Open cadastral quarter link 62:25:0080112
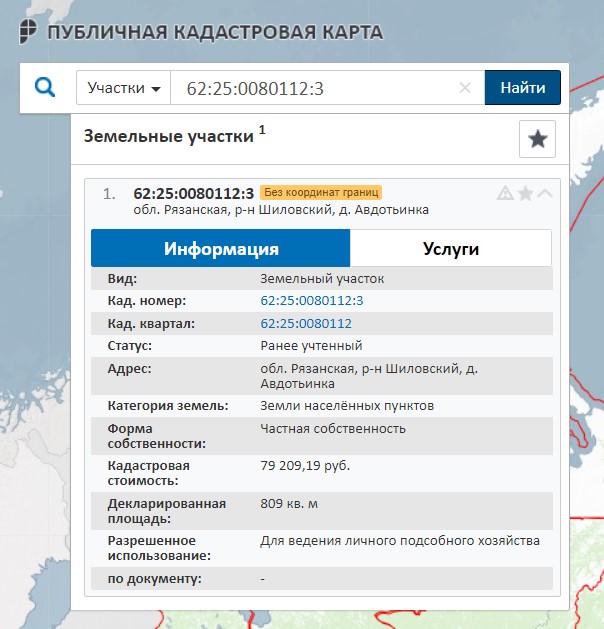The image size is (604, 629). (x=306, y=323)
